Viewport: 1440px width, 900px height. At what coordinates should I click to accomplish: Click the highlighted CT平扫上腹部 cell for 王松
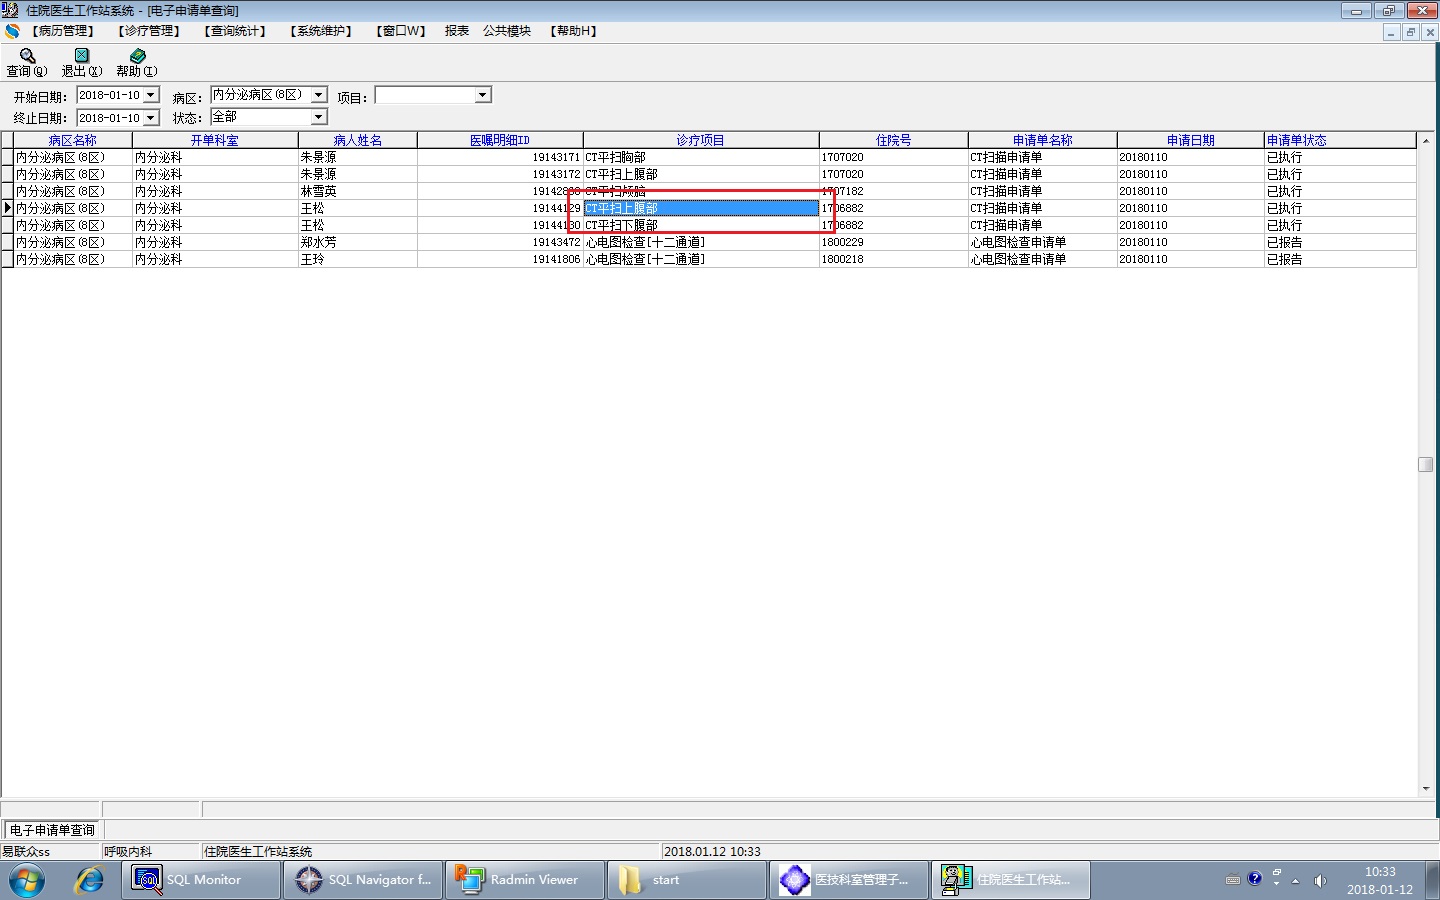(701, 208)
